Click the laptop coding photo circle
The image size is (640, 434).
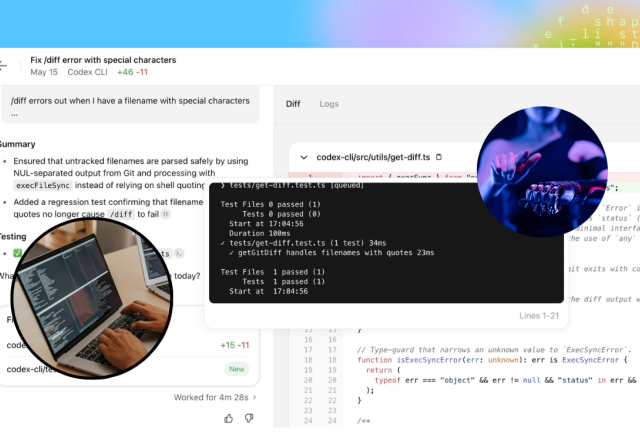pyautogui.click(x=92, y=298)
